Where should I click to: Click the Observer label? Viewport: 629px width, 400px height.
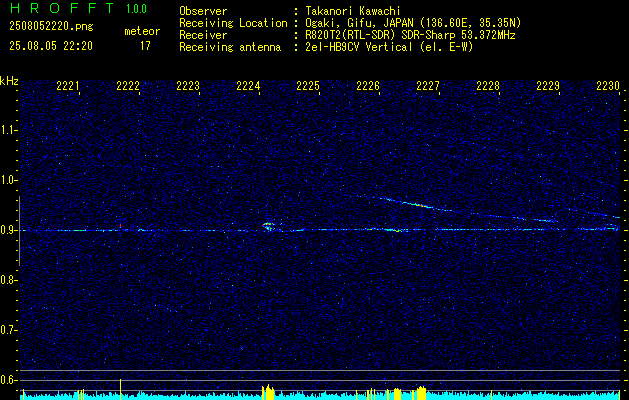pyautogui.click(x=203, y=11)
